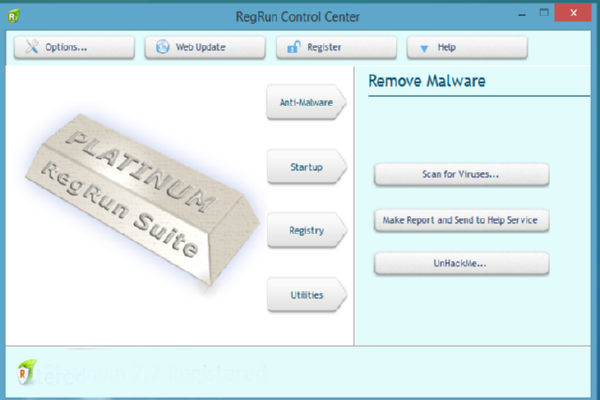Click the wrench and screwdriver Options icon
Screen dimensions: 600x400
tap(32, 47)
